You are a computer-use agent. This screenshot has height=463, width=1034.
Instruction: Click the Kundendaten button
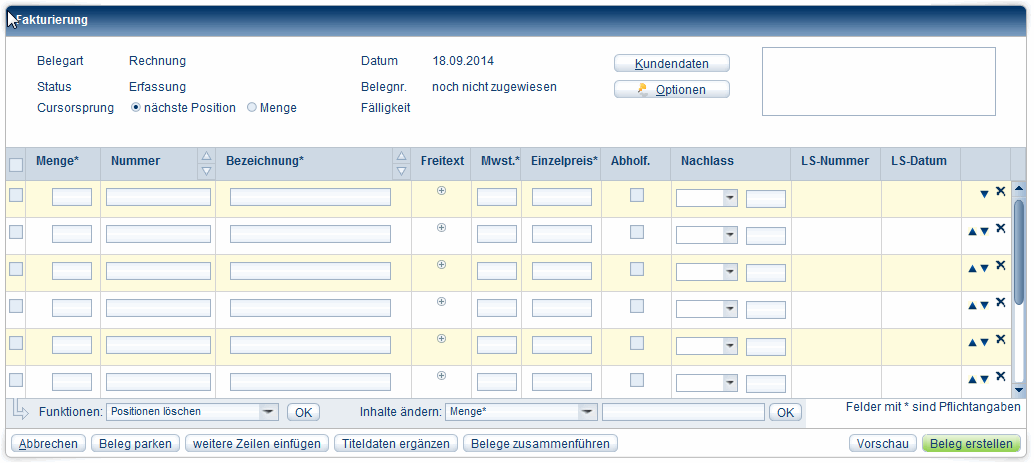pyautogui.click(x=671, y=64)
